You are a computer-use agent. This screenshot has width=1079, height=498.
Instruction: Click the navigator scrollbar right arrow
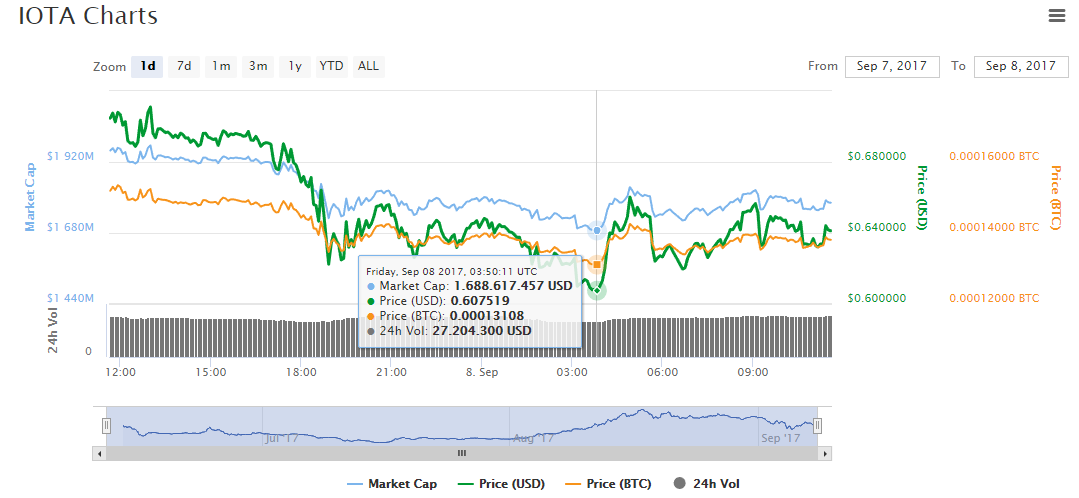click(825, 453)
